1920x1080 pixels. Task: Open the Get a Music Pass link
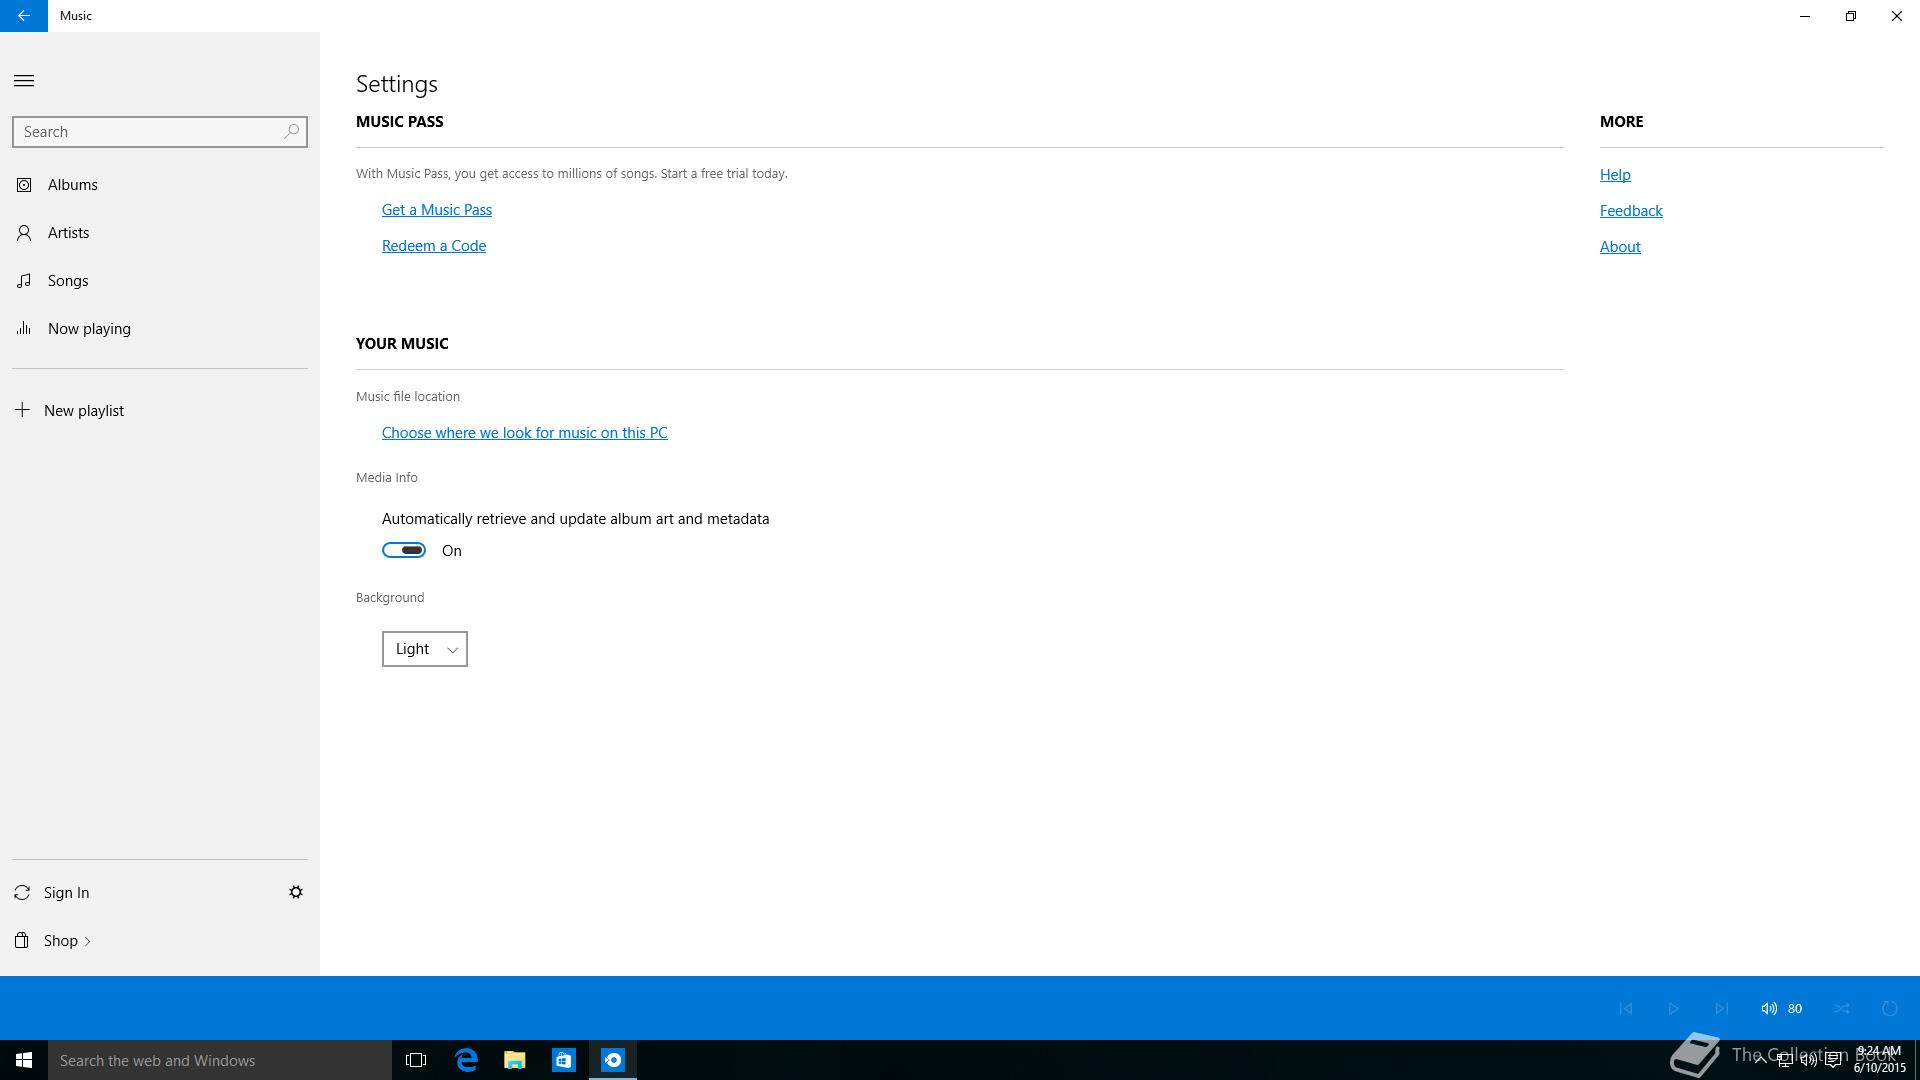tap(437, 210)
